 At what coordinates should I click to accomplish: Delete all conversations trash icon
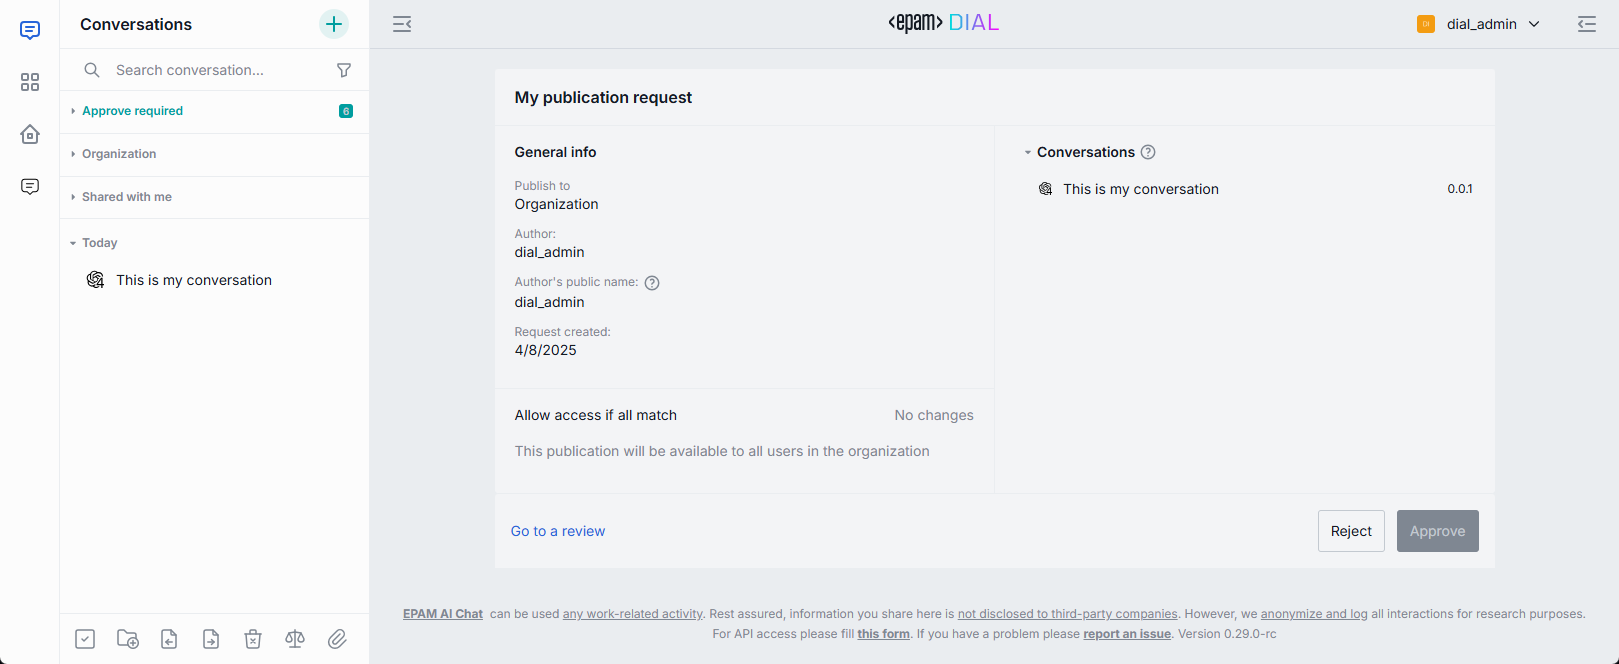tap(253, 639)
